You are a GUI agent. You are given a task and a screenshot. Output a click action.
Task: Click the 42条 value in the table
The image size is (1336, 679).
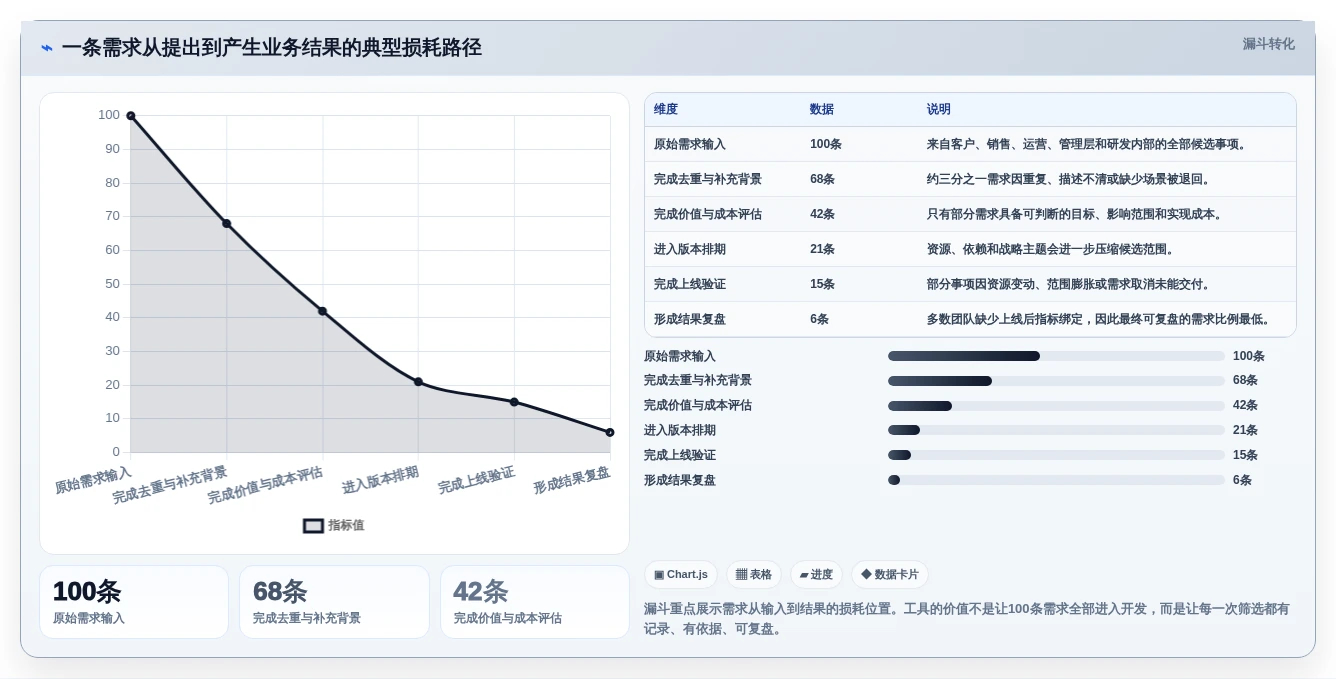coord(822,214)
